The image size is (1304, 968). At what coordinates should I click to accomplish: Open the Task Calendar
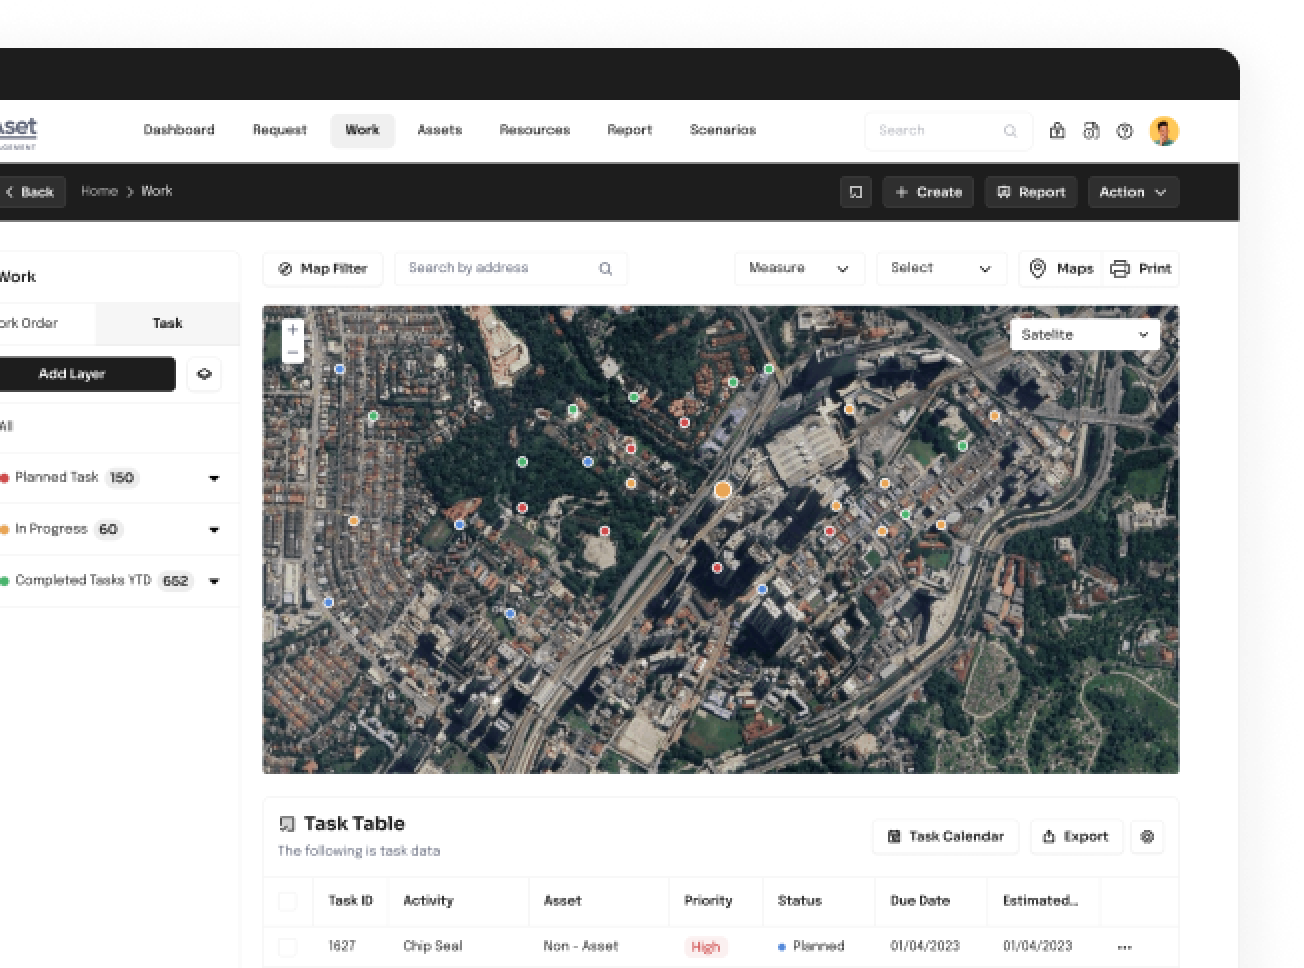(946, 837)
